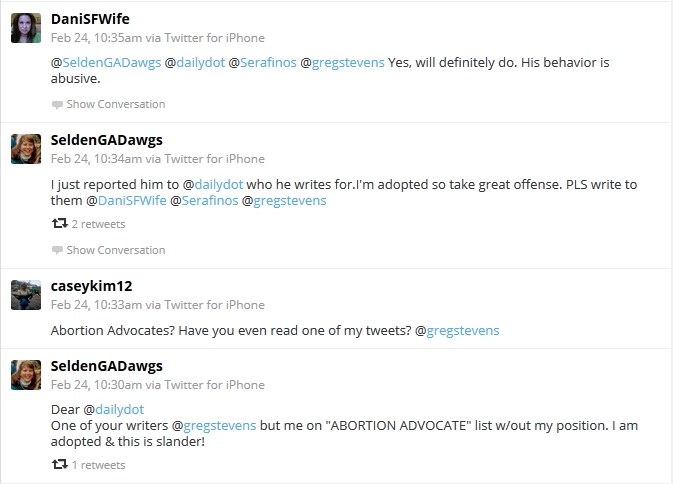This screenshot has height=484, width=673.
Task: Click the retweet icon beside 2 retweets
Action: point(60,224)
